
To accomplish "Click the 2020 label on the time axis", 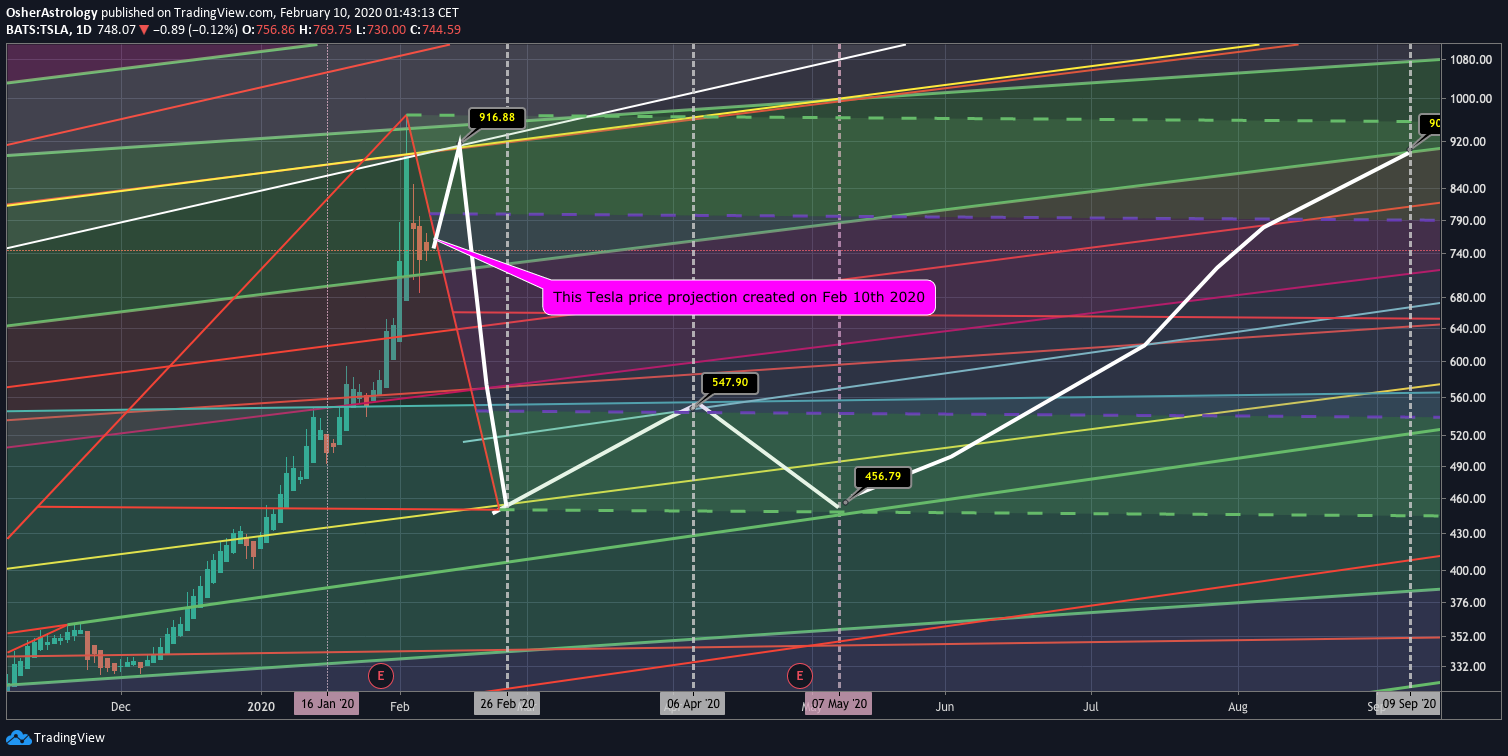I will (261, 705).
